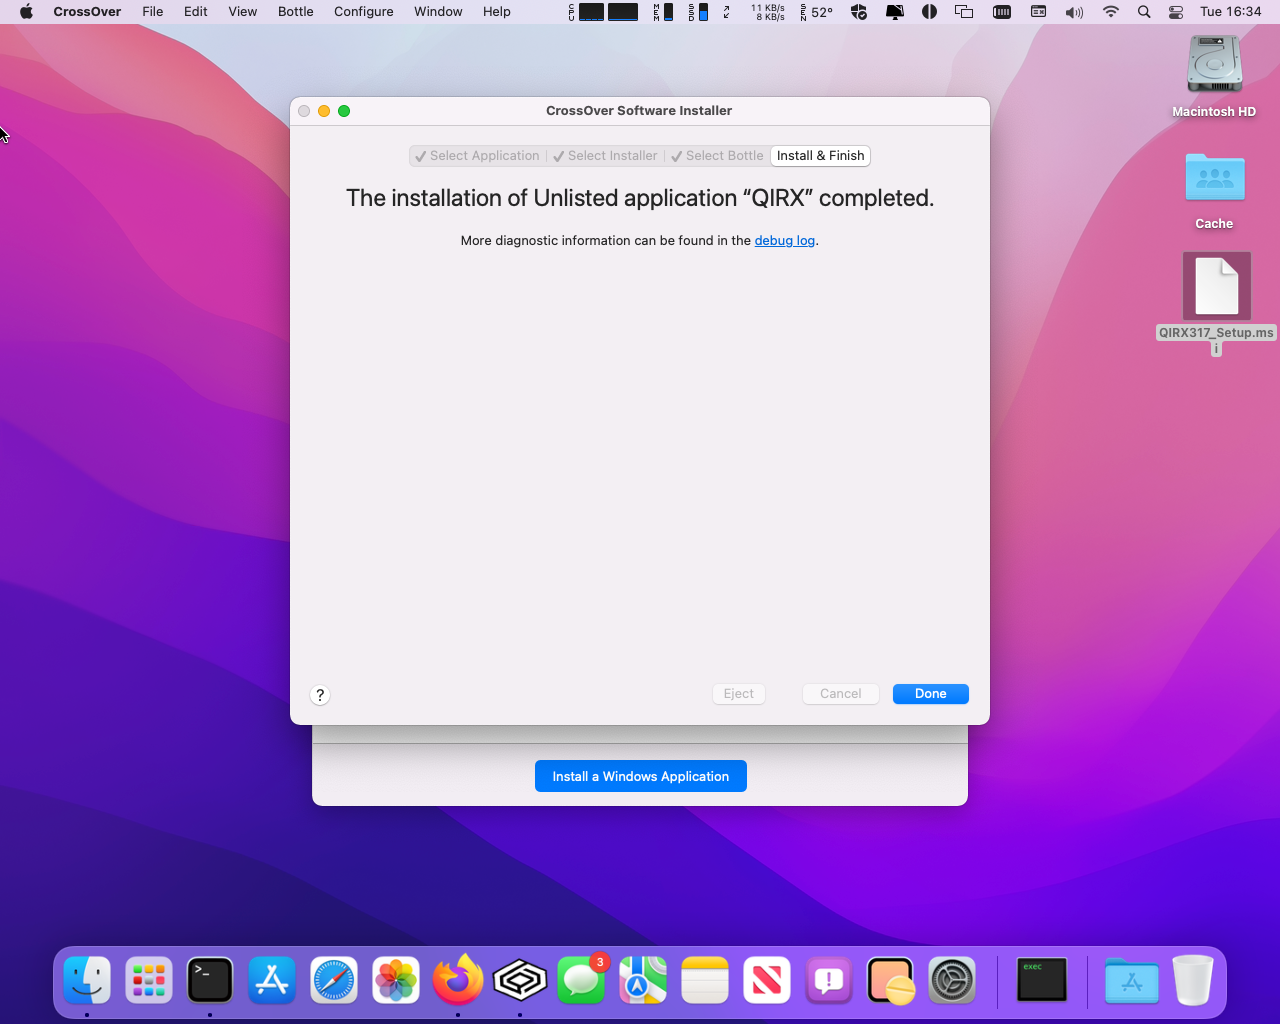Switch to the Select Application step
This screenshot has width=1280, height=1024.
[478, 156]
